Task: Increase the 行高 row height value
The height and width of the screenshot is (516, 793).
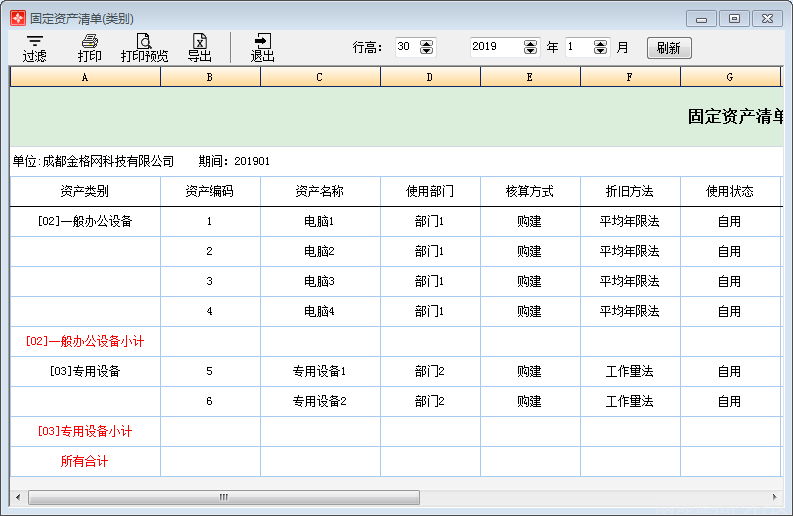Action: click(x=427, y=43)
